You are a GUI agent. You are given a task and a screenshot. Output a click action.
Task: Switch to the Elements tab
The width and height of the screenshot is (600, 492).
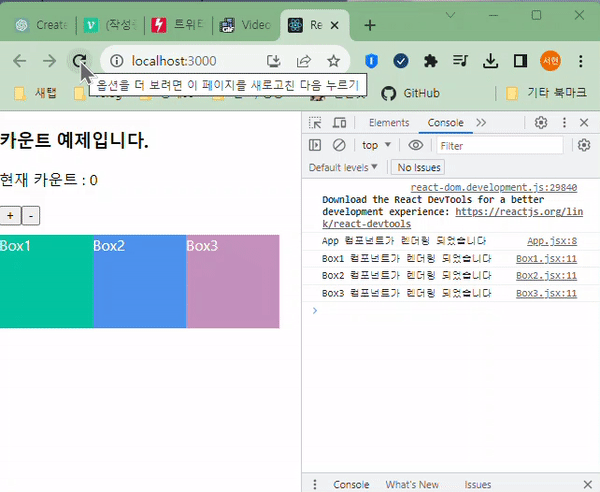pos(389,123)
